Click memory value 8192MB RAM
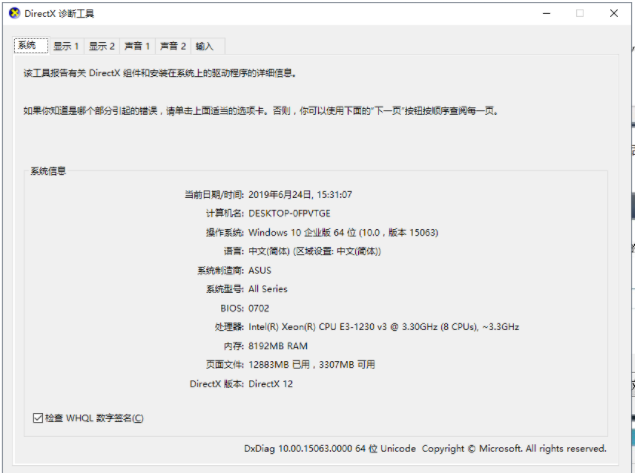This screenshot has width=635, height=473. (x=278, y=346)
